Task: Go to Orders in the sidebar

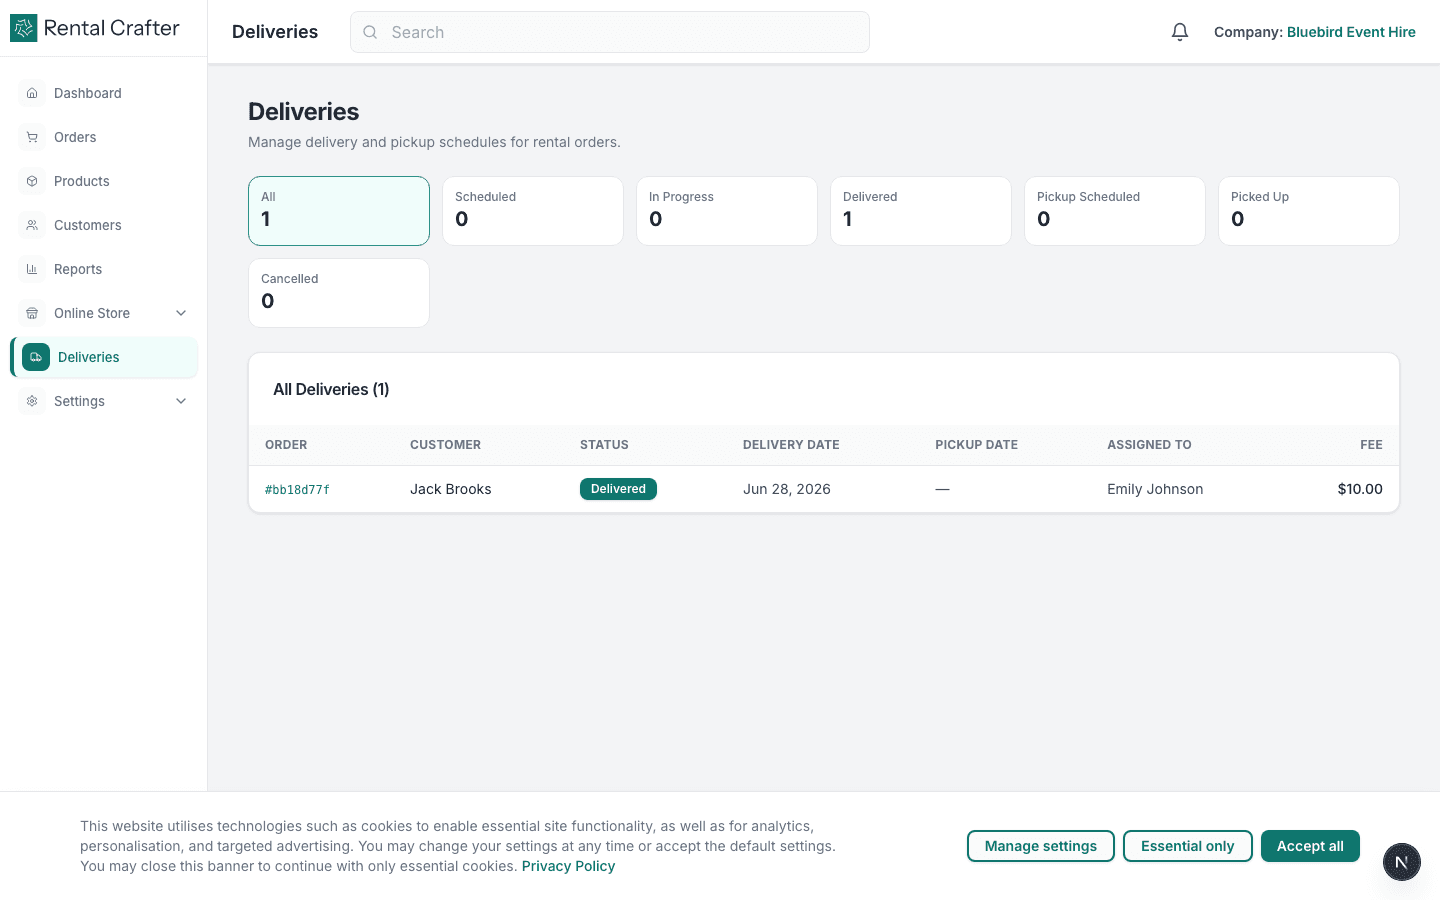Action: [x=104, y=137]
